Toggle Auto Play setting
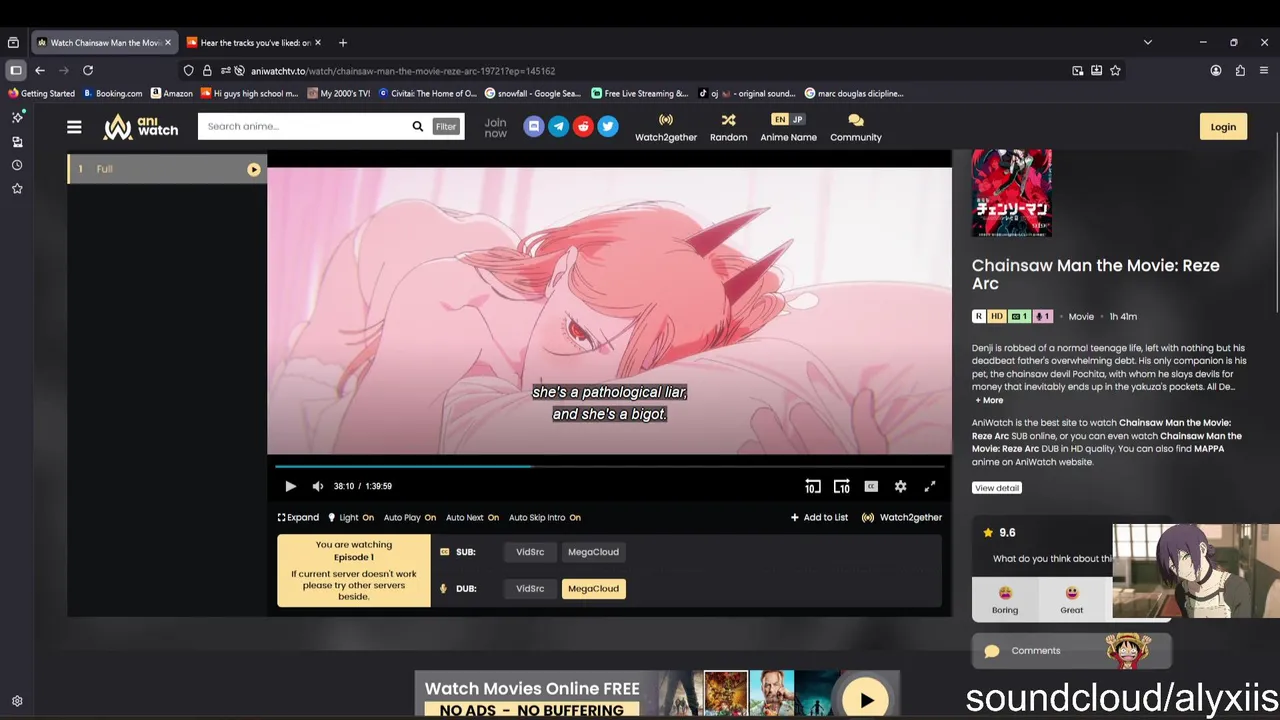 (x=410, y=517)
